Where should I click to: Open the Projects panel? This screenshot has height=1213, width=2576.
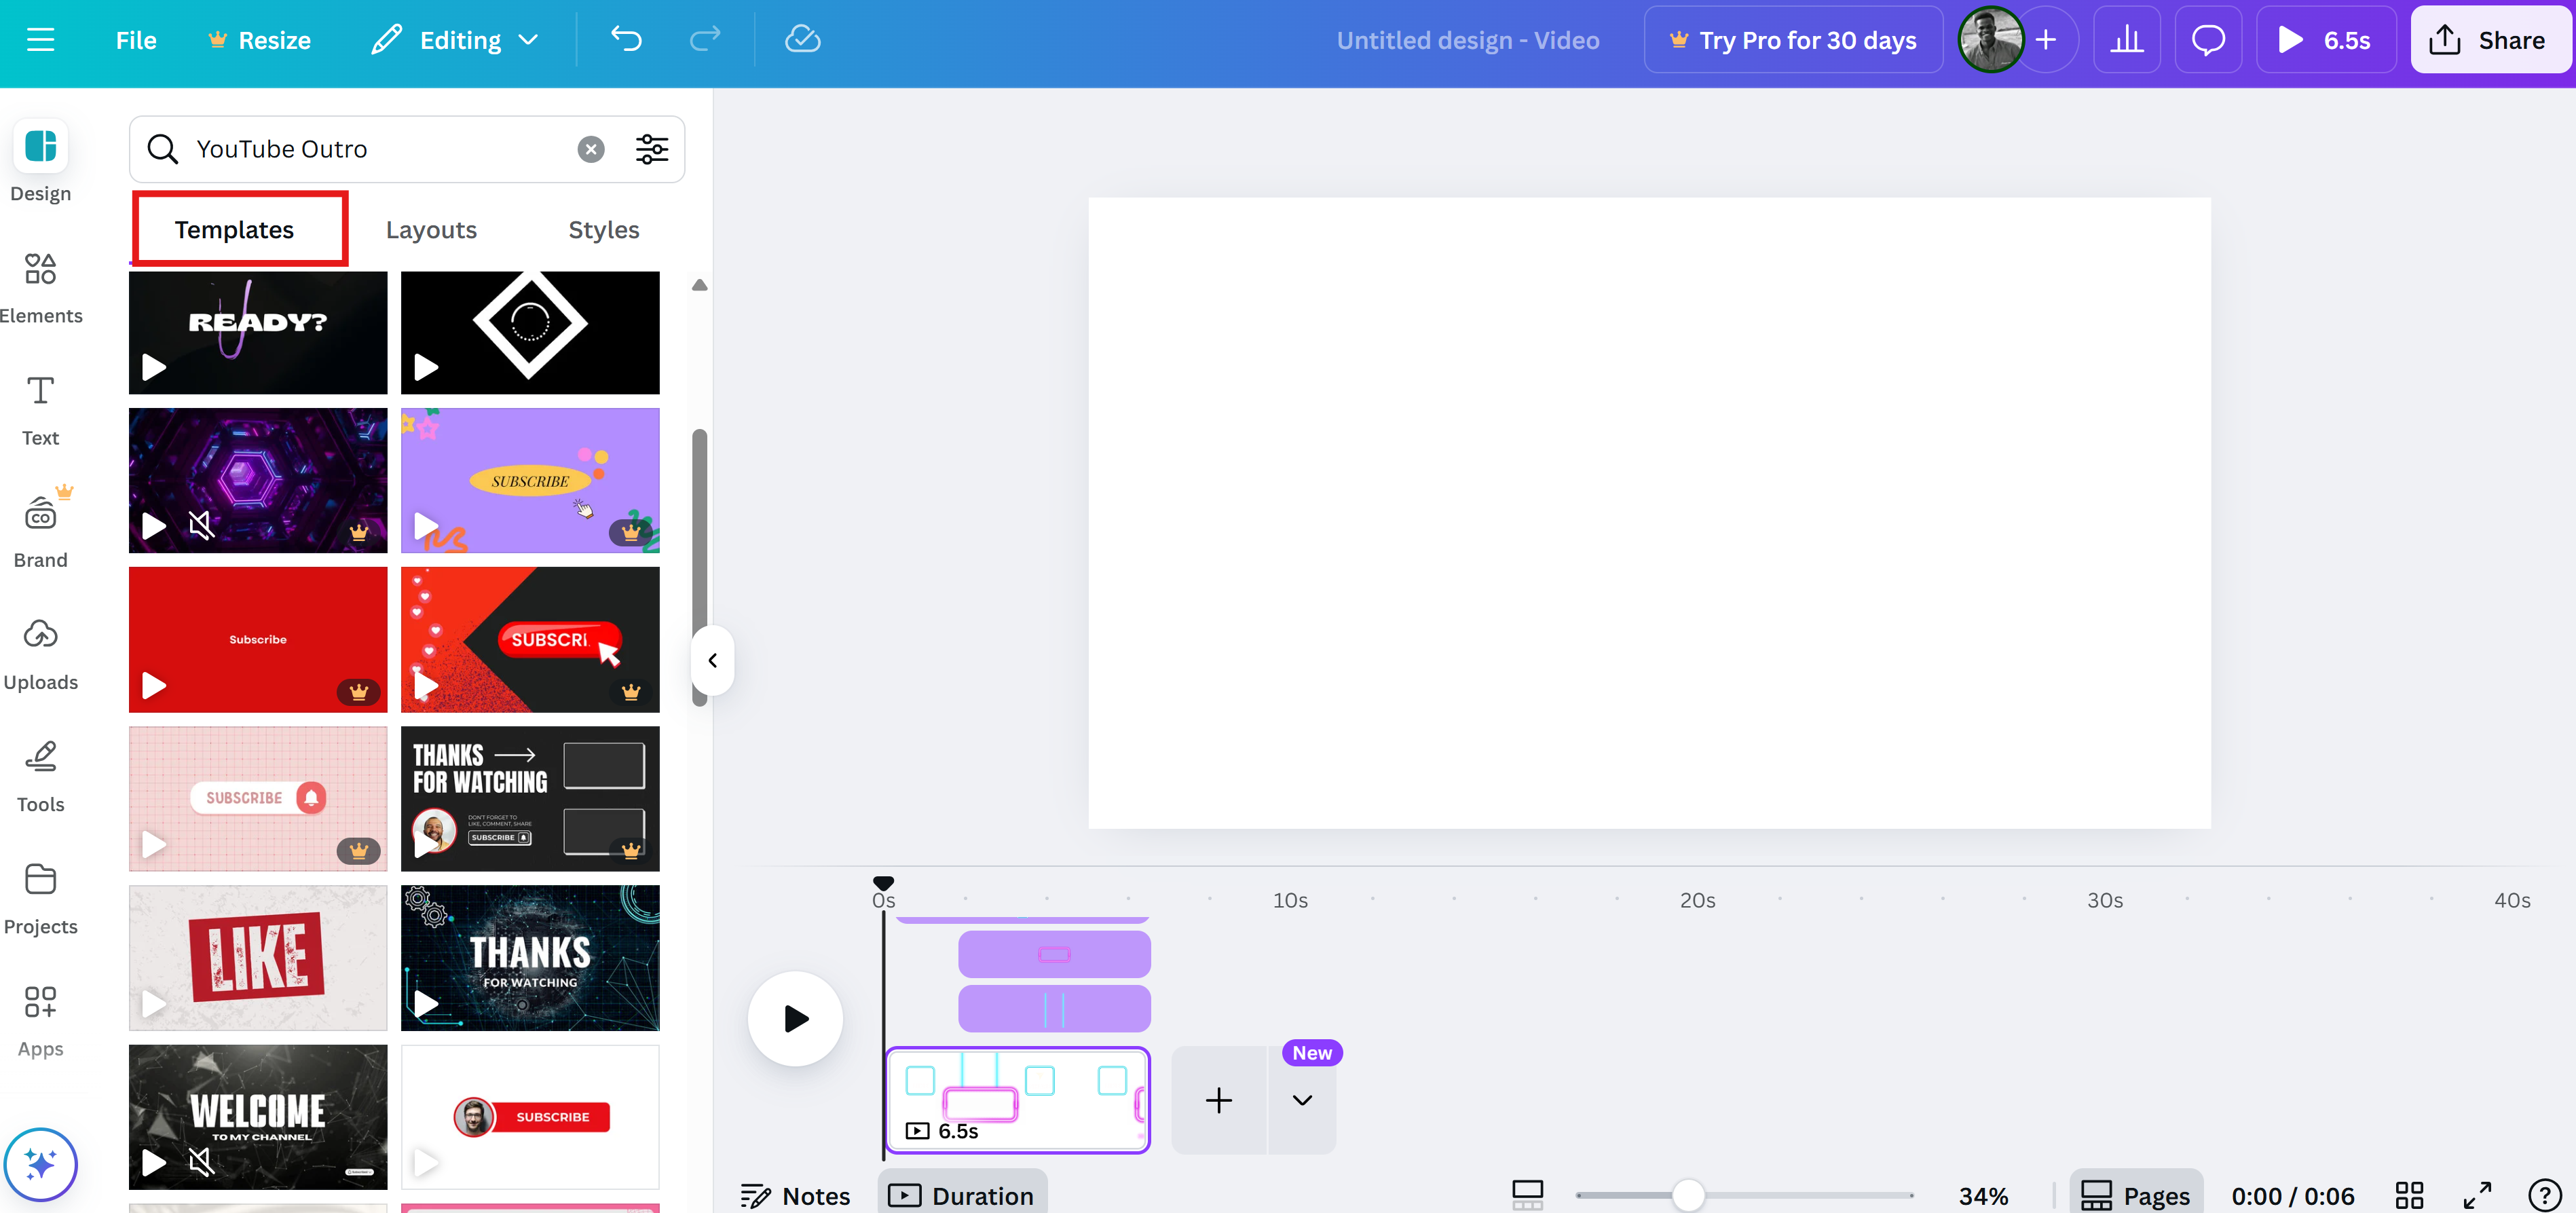pyautogui.click(x=40, y=896)
